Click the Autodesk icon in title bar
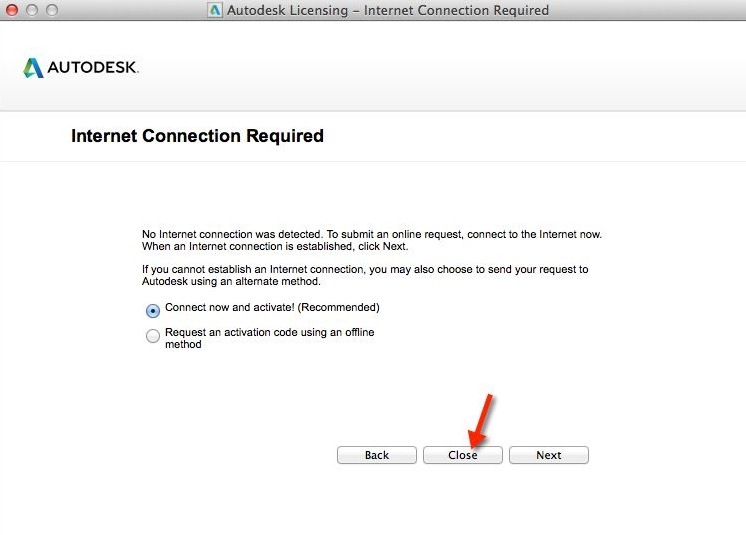 pyautogui.click(x=215, y=10)
